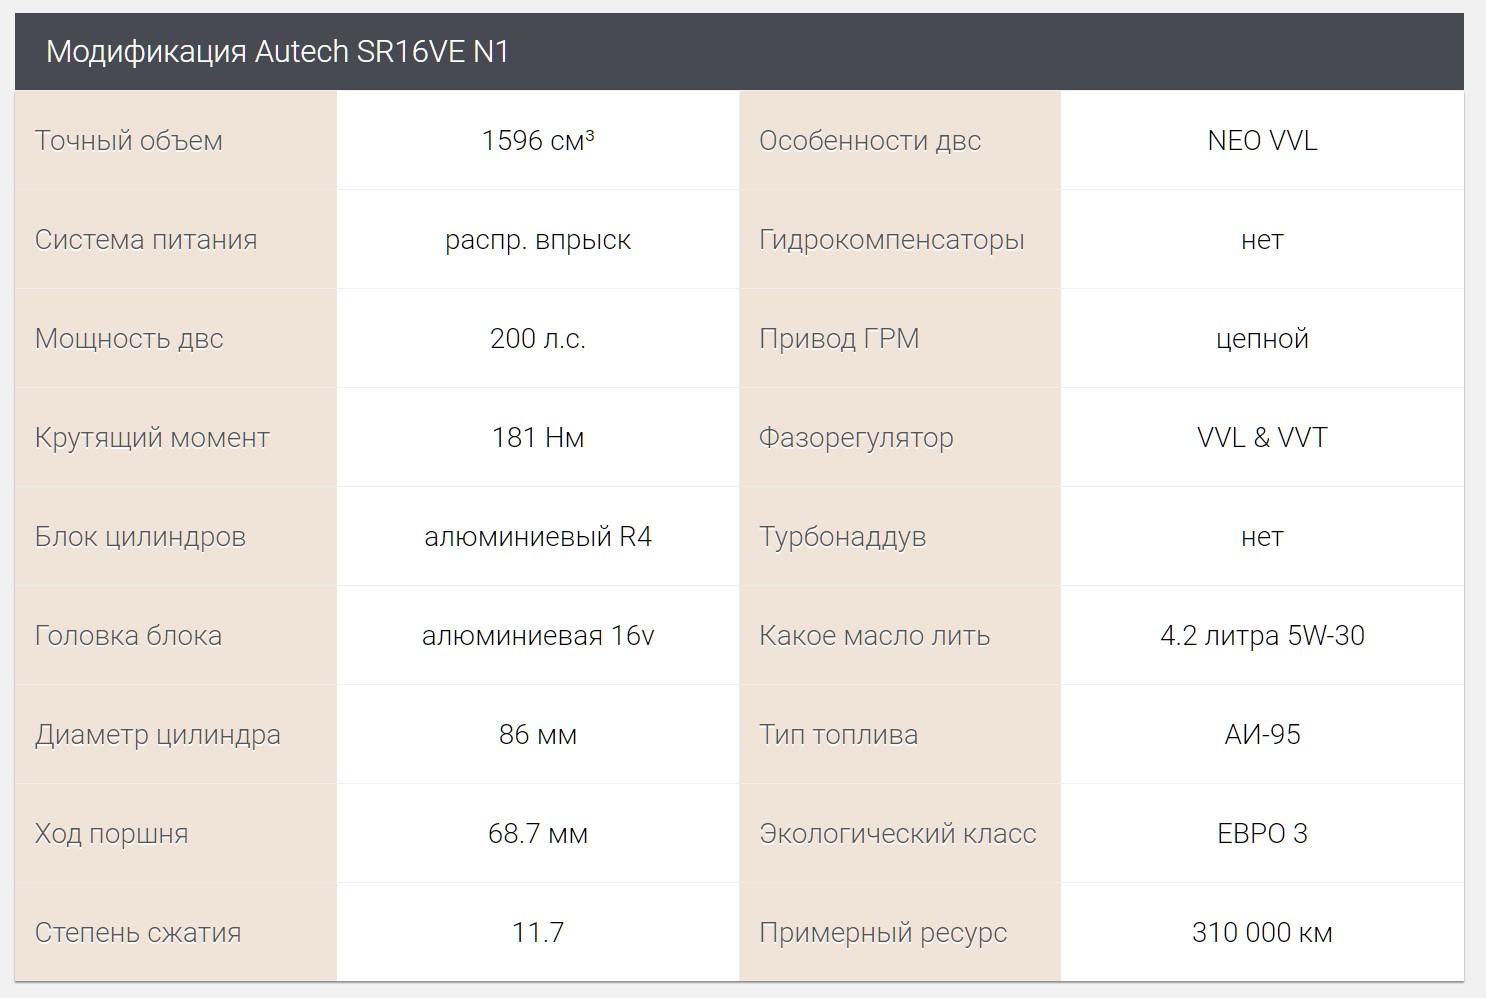Select the "Примерный ресурс" label
The image size is (1486, 998).
pyautogui.click(x=883, y=933)
